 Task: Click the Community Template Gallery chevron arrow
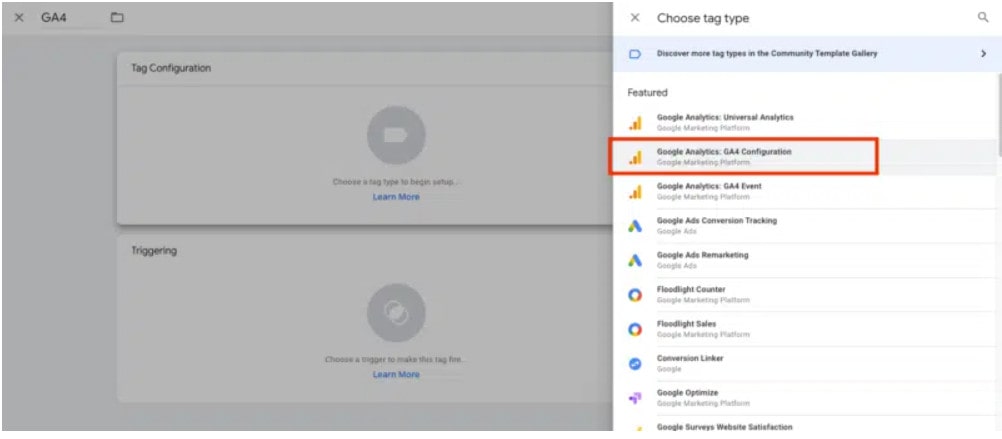983,54
